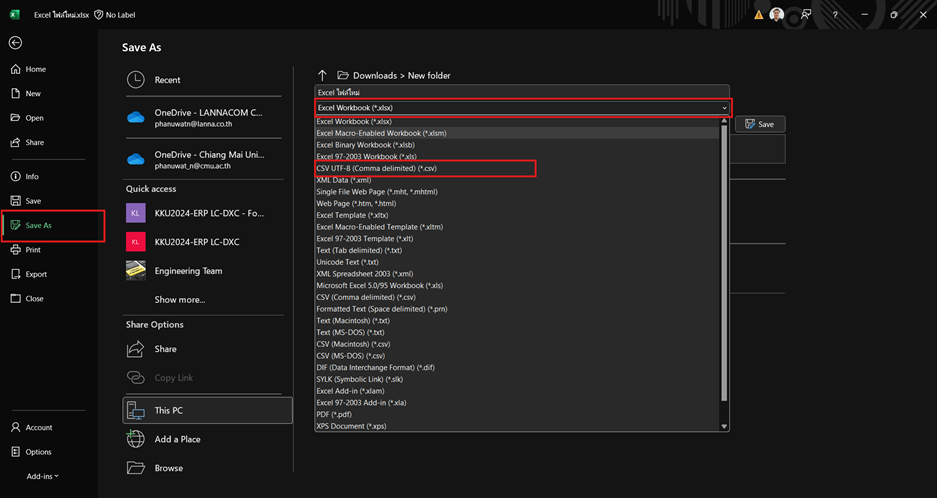Open Share in the left sidebar menu
Image resolution: width=937 pixels, height=498 pixels.
point(27,142)
